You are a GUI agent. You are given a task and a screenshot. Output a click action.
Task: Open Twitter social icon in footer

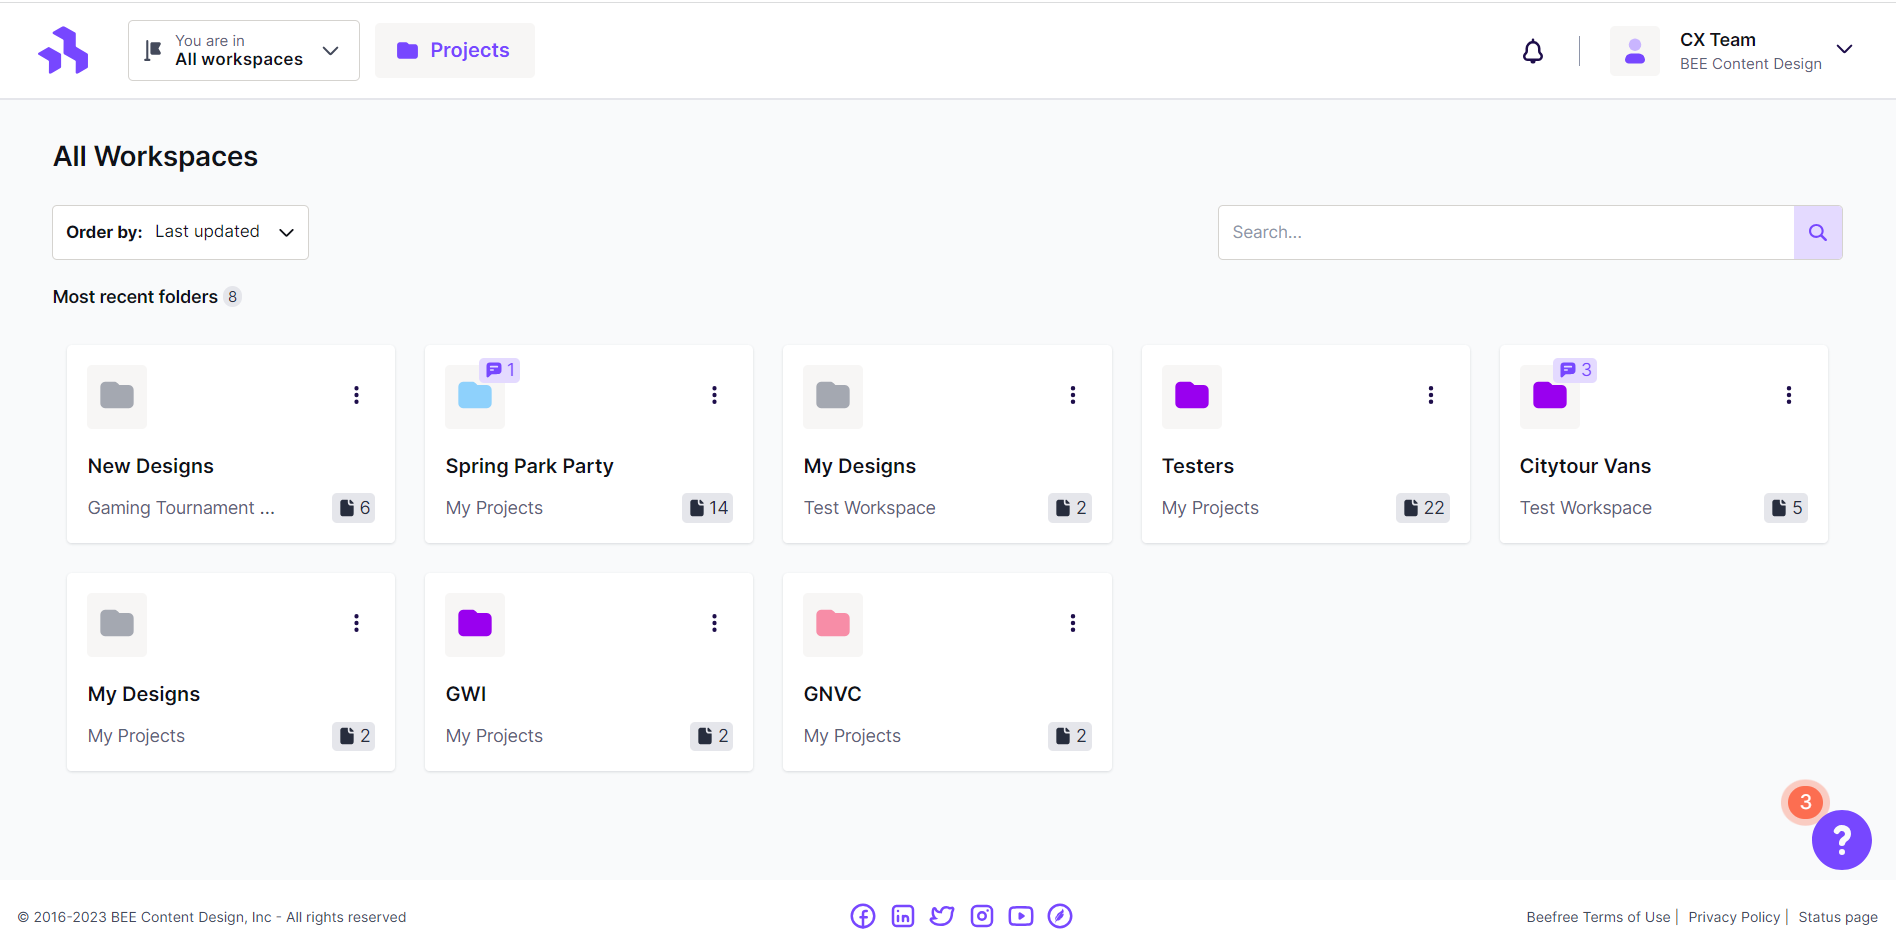[942, 916]
